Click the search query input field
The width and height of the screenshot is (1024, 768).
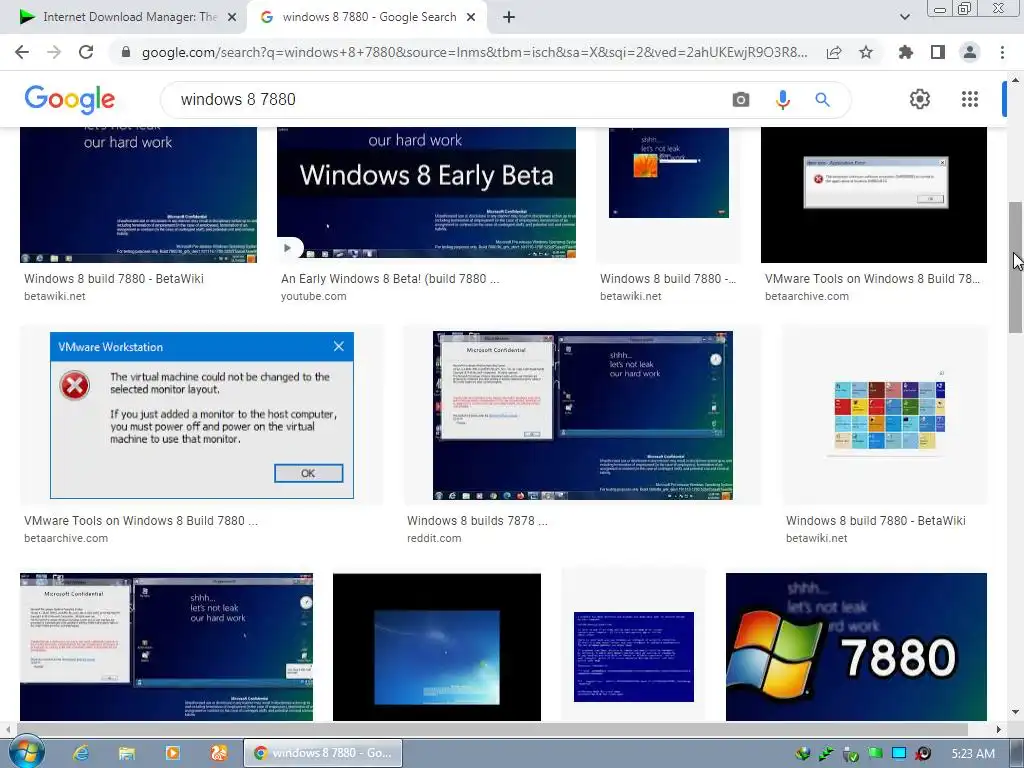click(451, 99)
